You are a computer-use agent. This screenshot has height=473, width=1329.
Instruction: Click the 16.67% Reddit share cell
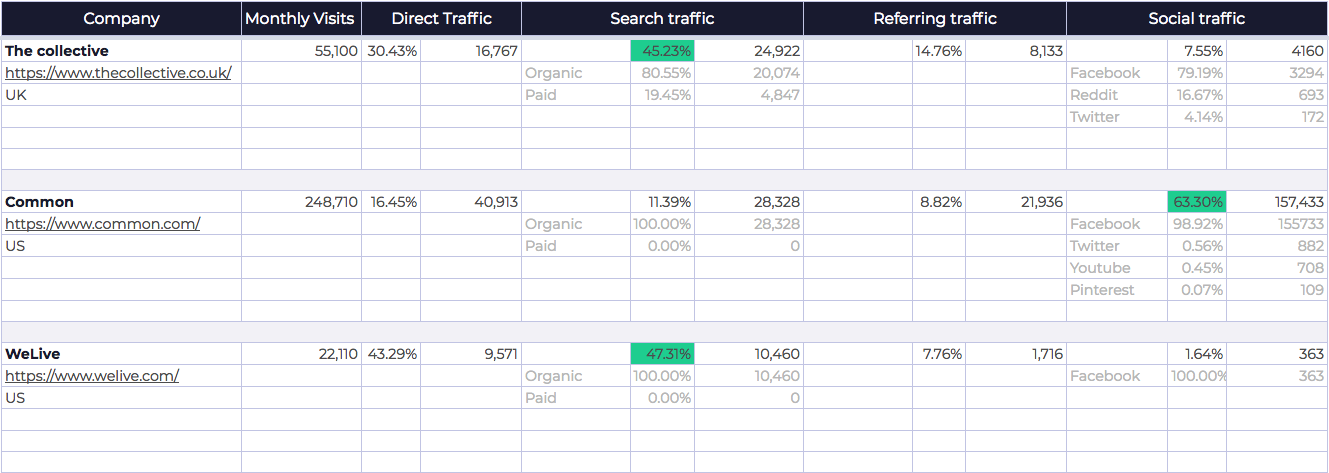tap(1197, 95)
